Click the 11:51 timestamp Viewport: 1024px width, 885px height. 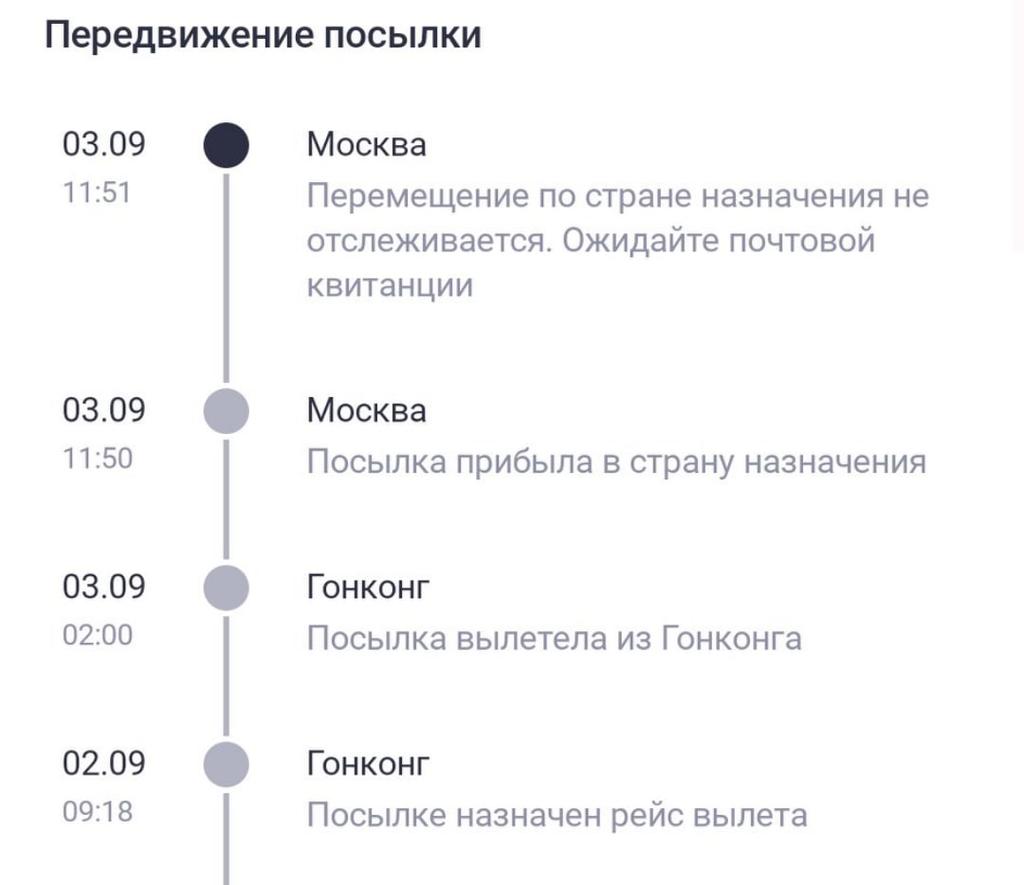click(97, 193)
